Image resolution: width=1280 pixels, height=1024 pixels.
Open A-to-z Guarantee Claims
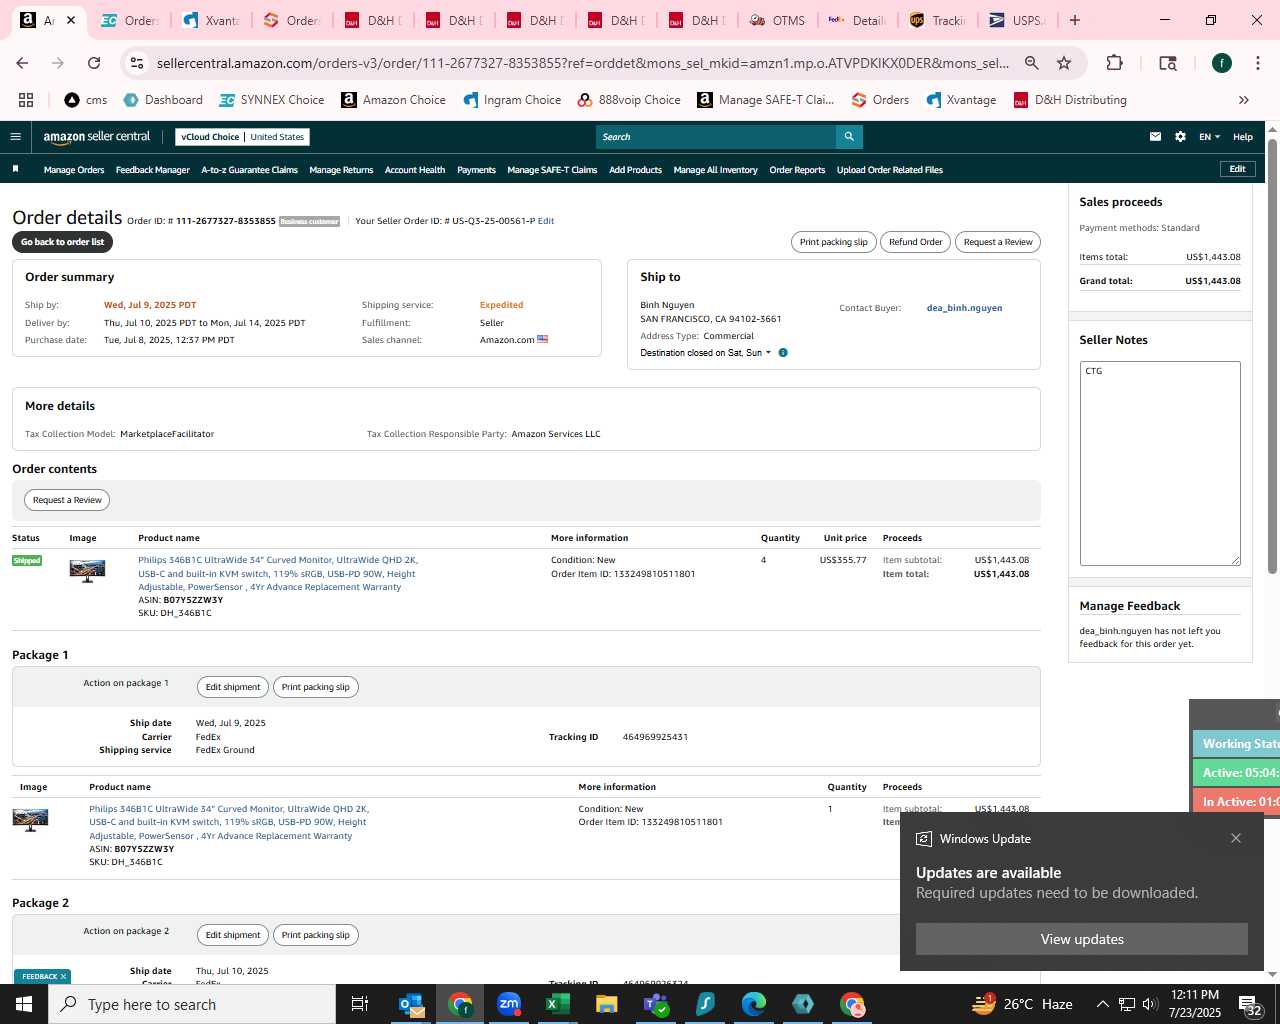[x=250, y=170]
